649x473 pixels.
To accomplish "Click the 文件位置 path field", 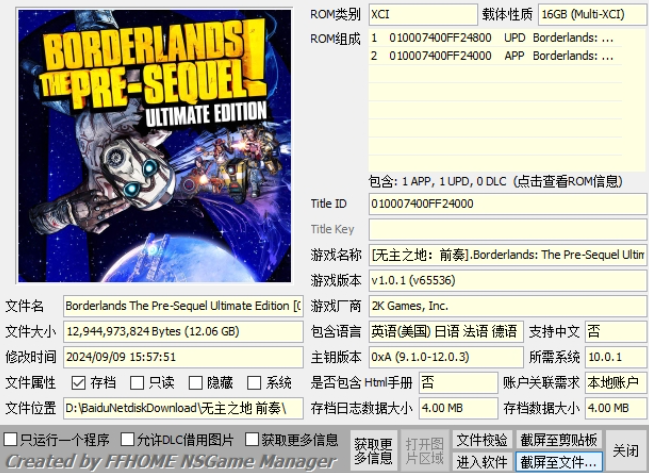I will pos(183,408).
